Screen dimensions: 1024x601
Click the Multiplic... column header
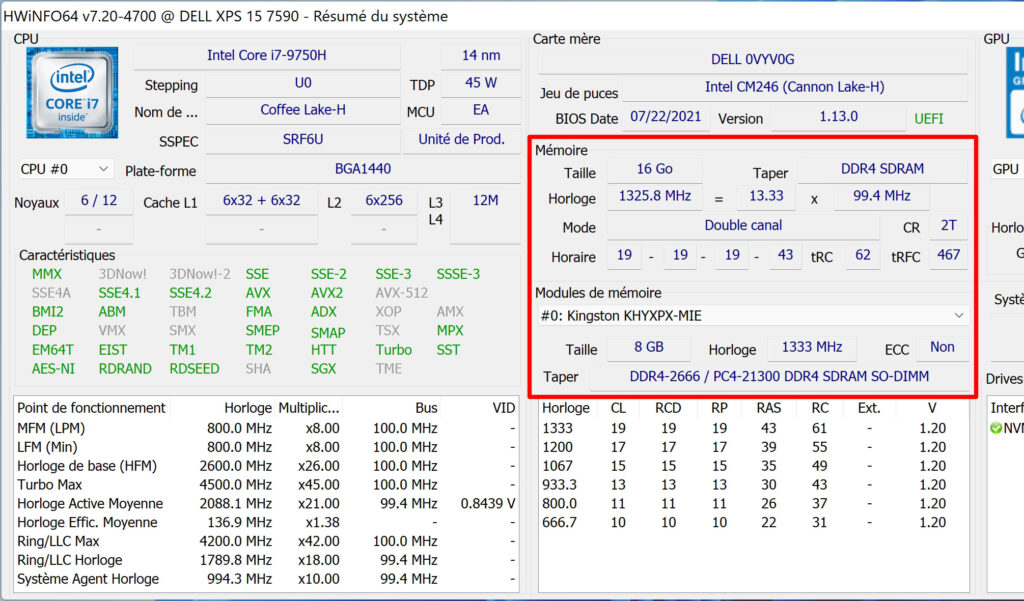point(309,408)
